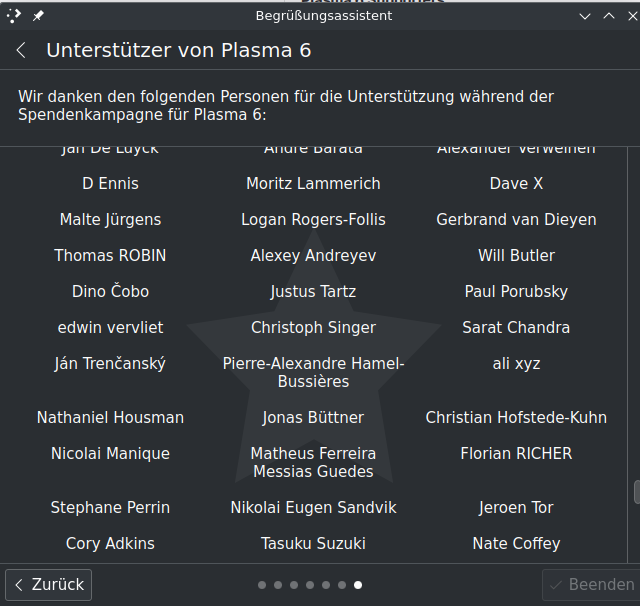Click the name Moritz Lammerich

click(313, 184)
